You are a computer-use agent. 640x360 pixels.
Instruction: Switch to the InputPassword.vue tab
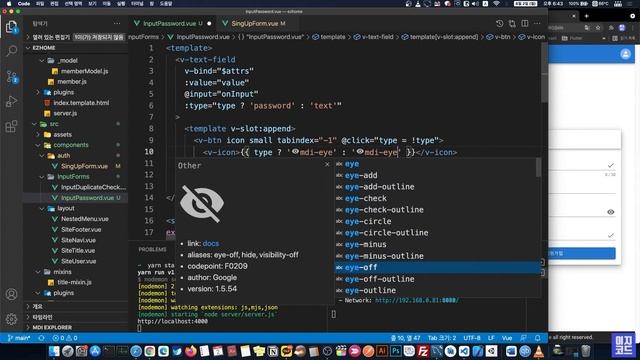[x=172, y=24]
